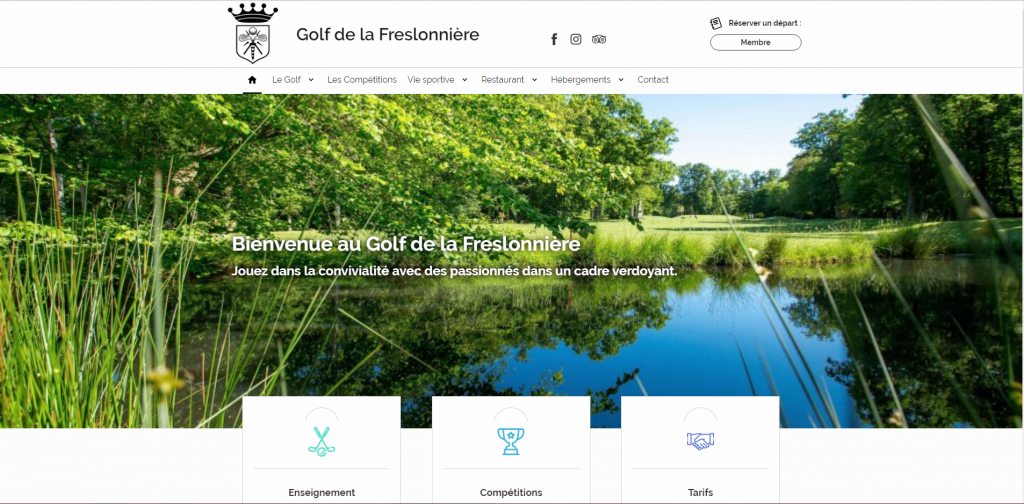Viewport: 1024px width, 504px height.
Task: Expand the Hébergements dropdown chevron
Action: pos(621,80)
